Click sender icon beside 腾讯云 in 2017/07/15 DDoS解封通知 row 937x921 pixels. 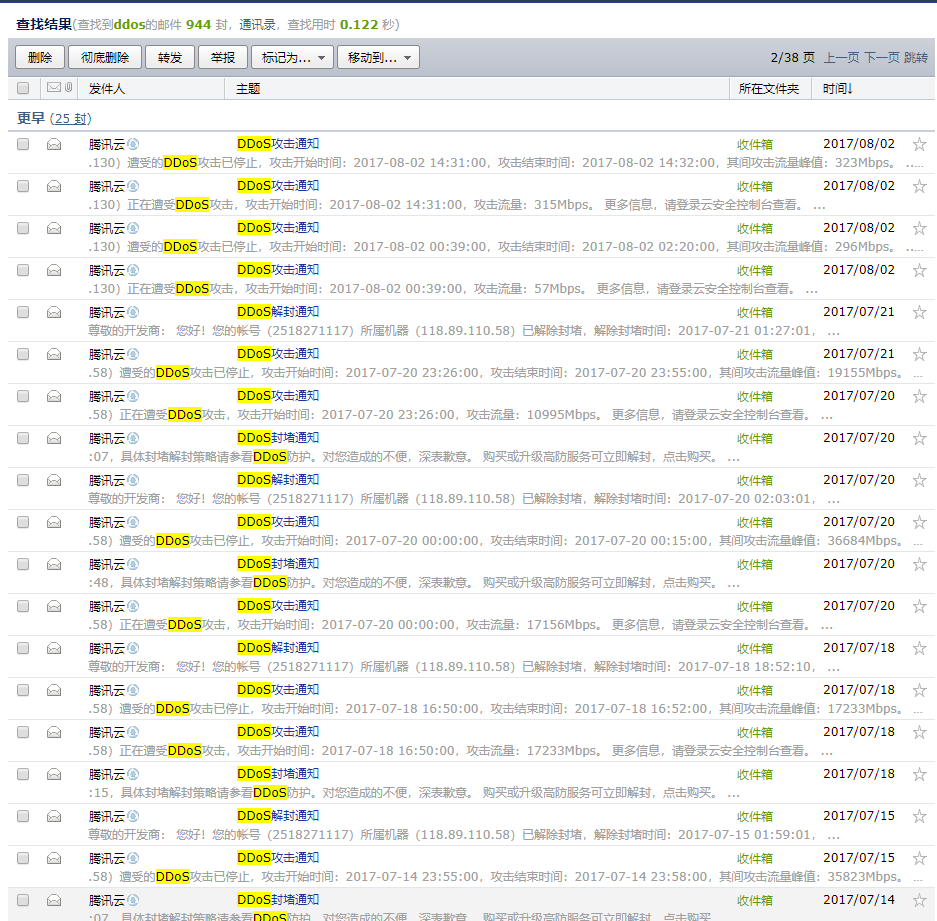tap(133, 816)
